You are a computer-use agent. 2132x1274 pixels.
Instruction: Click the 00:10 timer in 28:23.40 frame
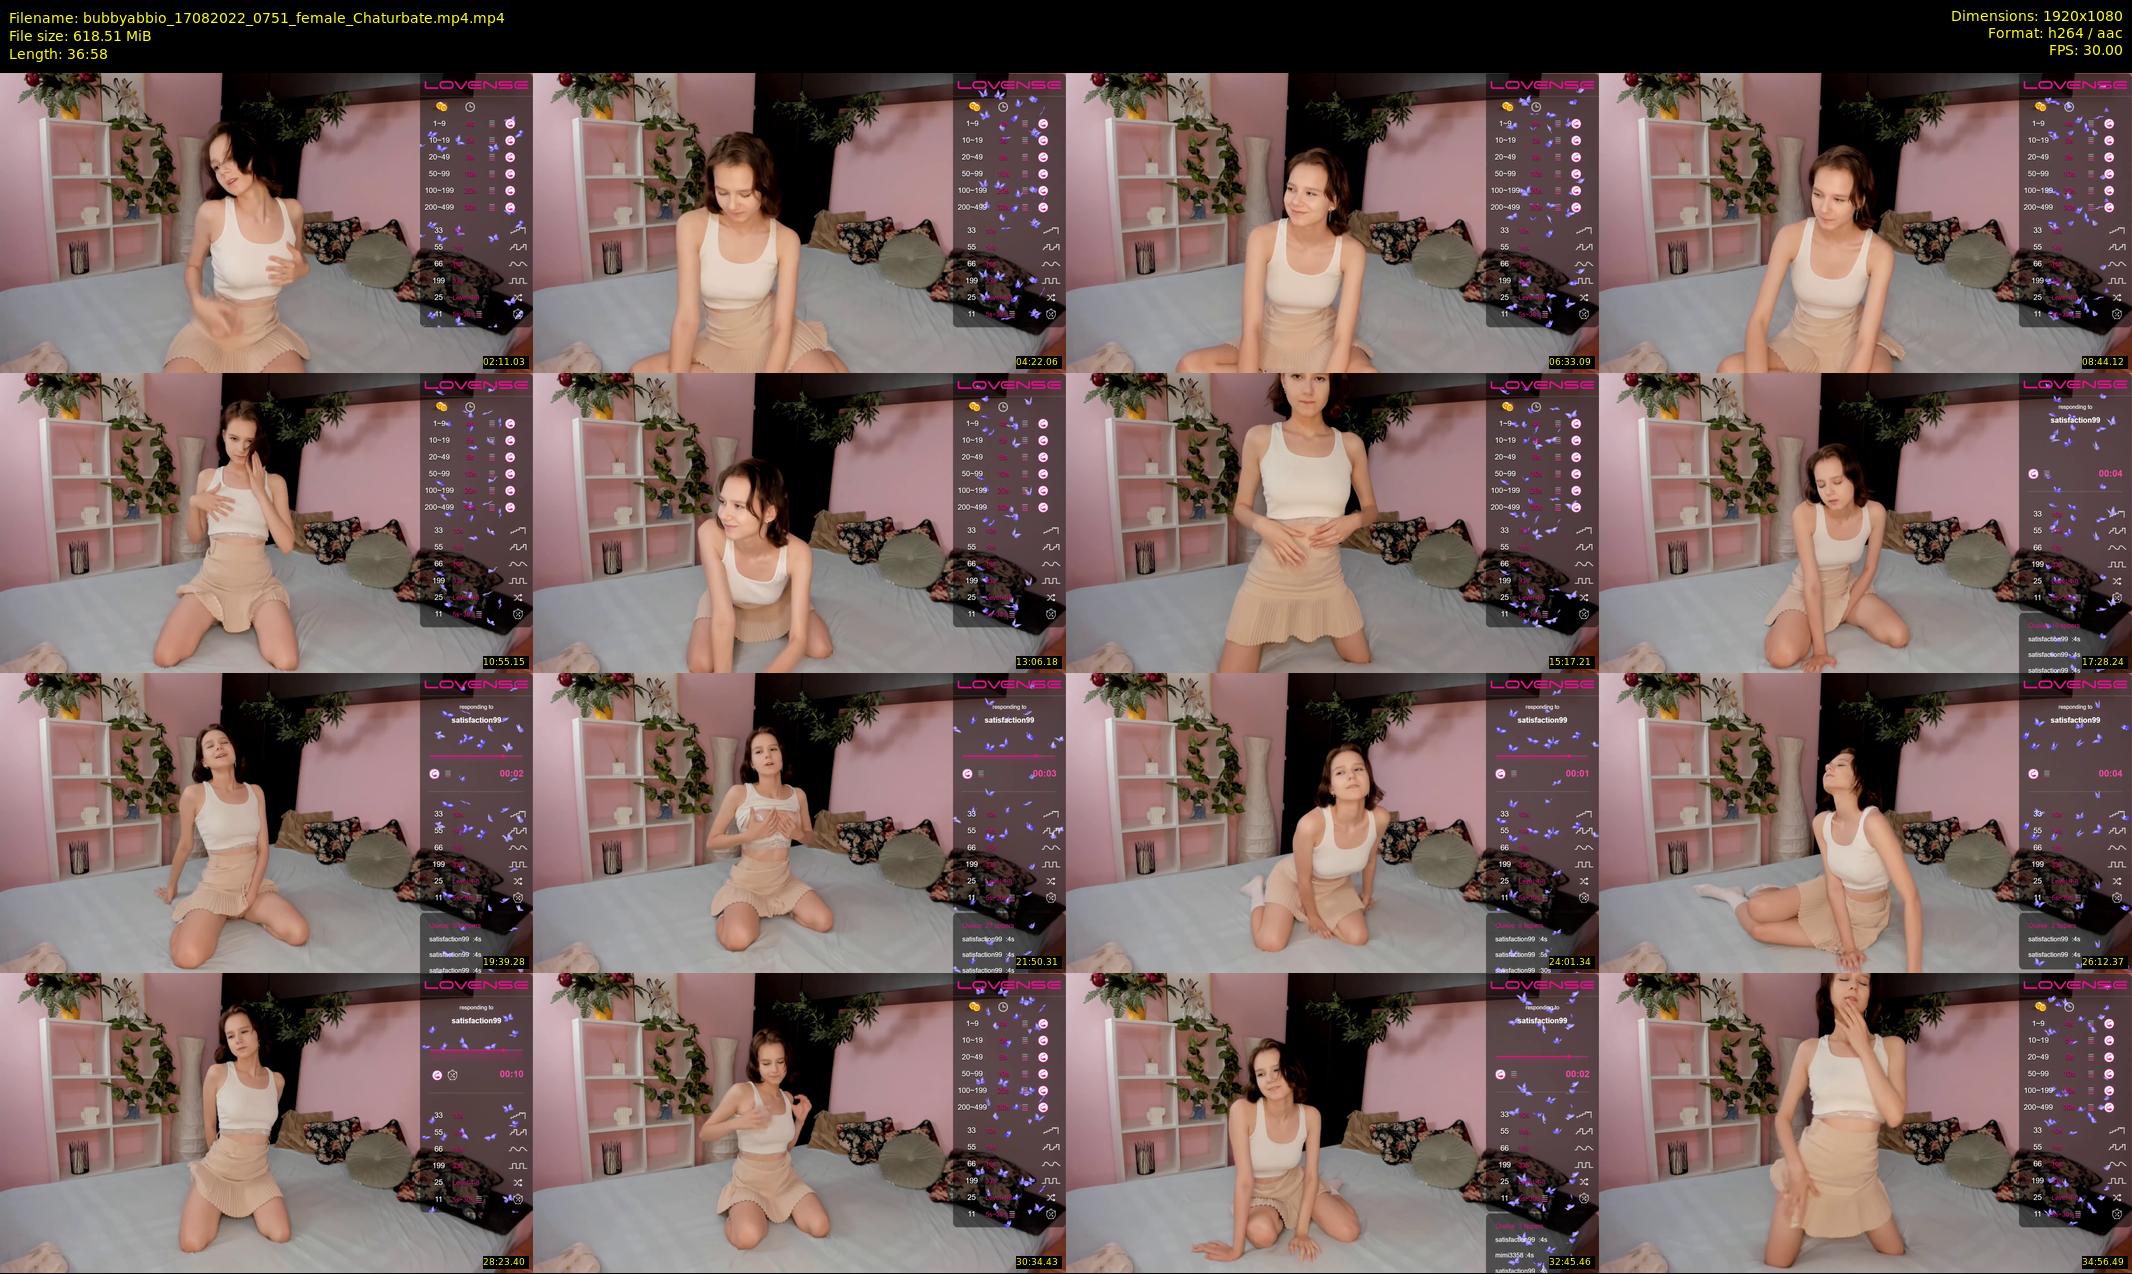[512, 1074]
